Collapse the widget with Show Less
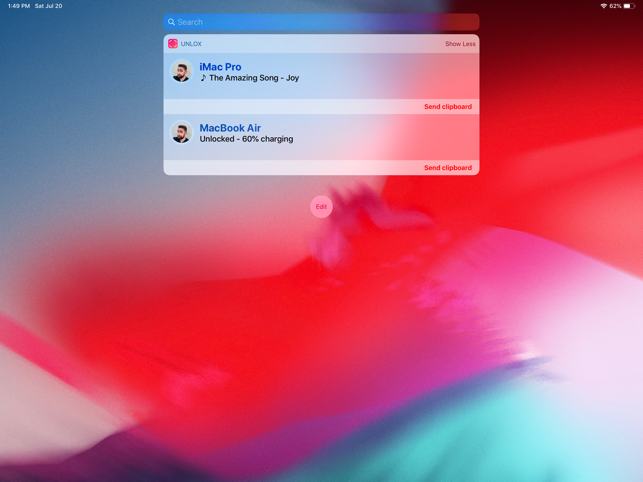Screen dimensions: 643x482 tap(460, 43)
